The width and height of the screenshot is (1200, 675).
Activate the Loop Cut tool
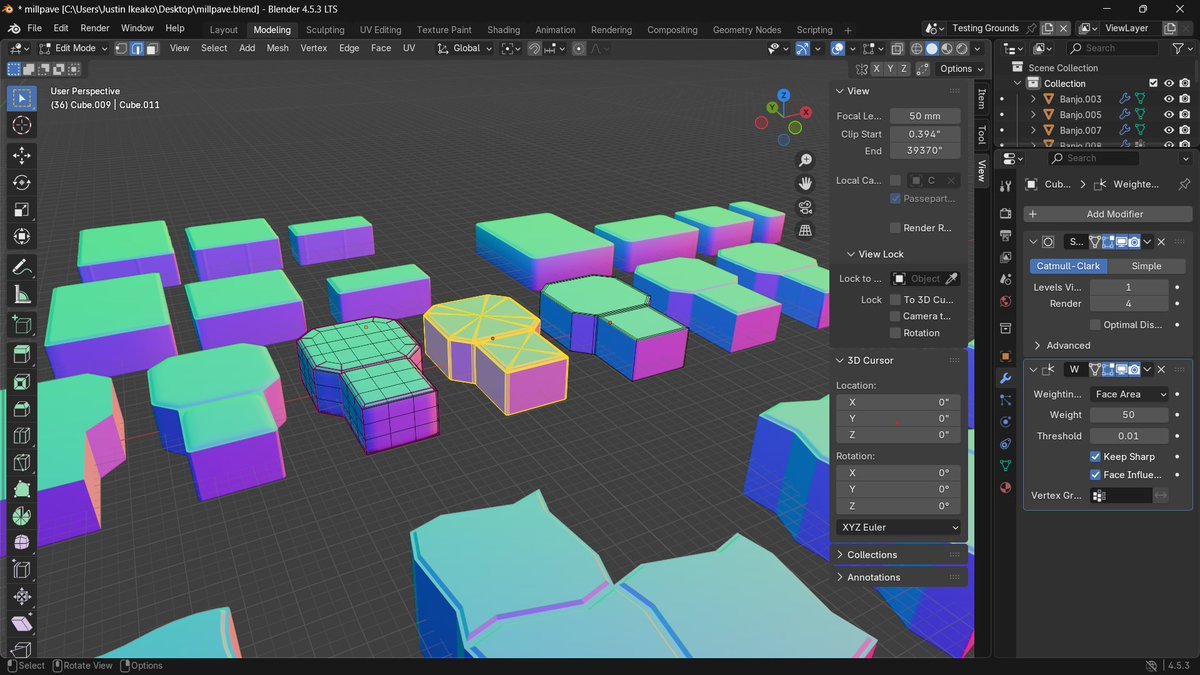22,435
